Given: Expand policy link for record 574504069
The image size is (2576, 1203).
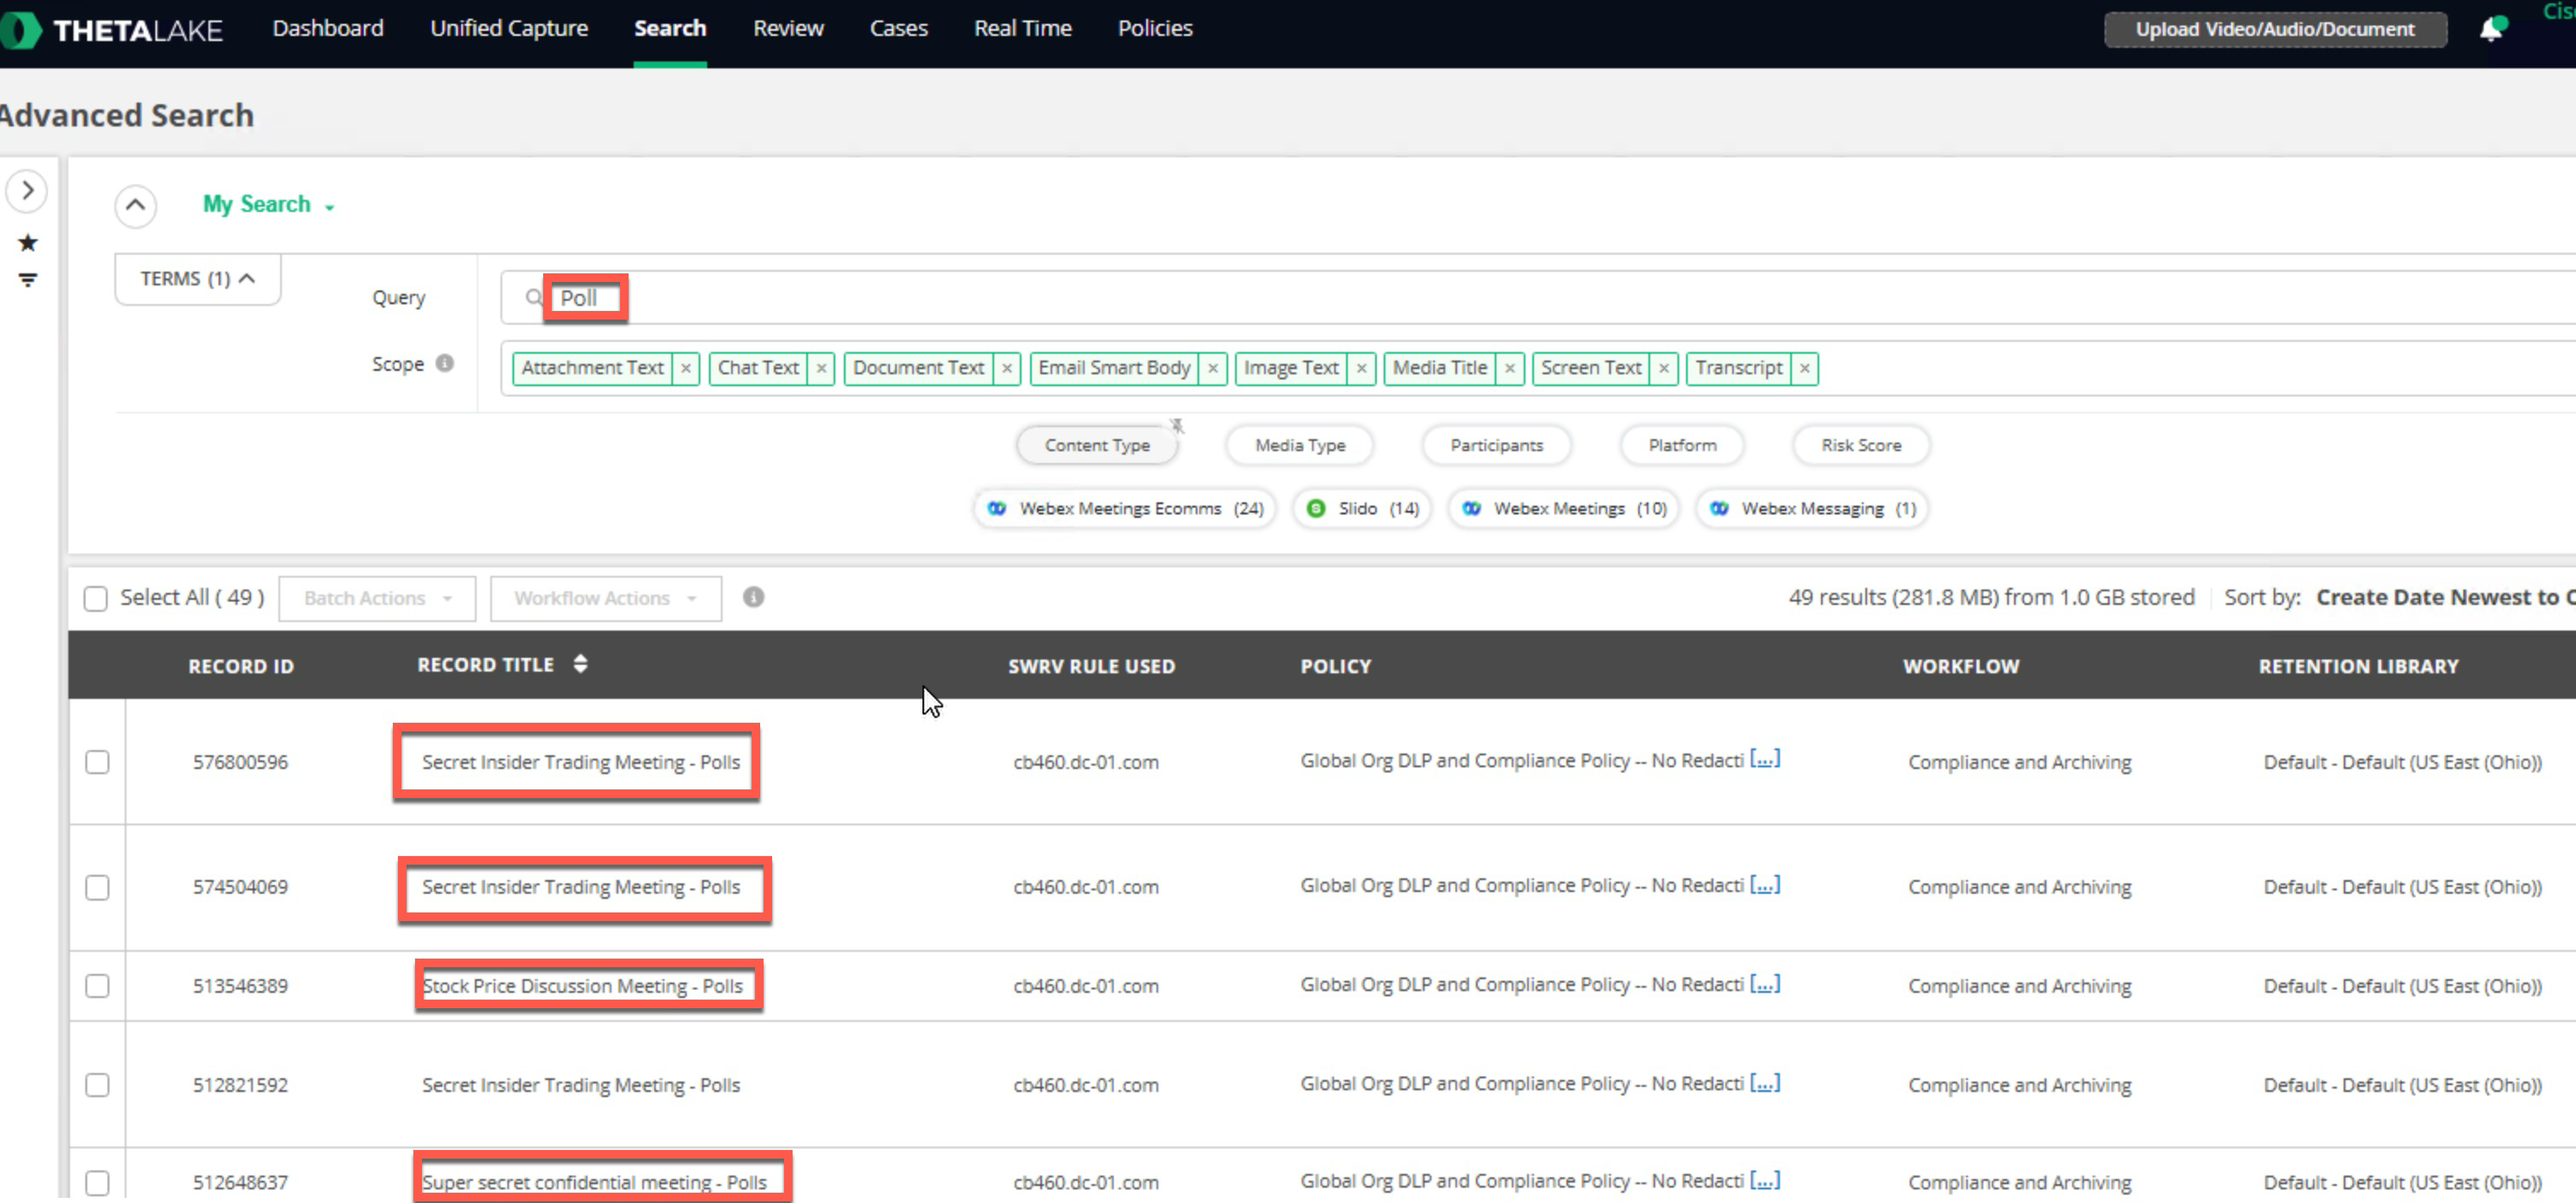Looking at the screenshot, I should pos(1764,885).
